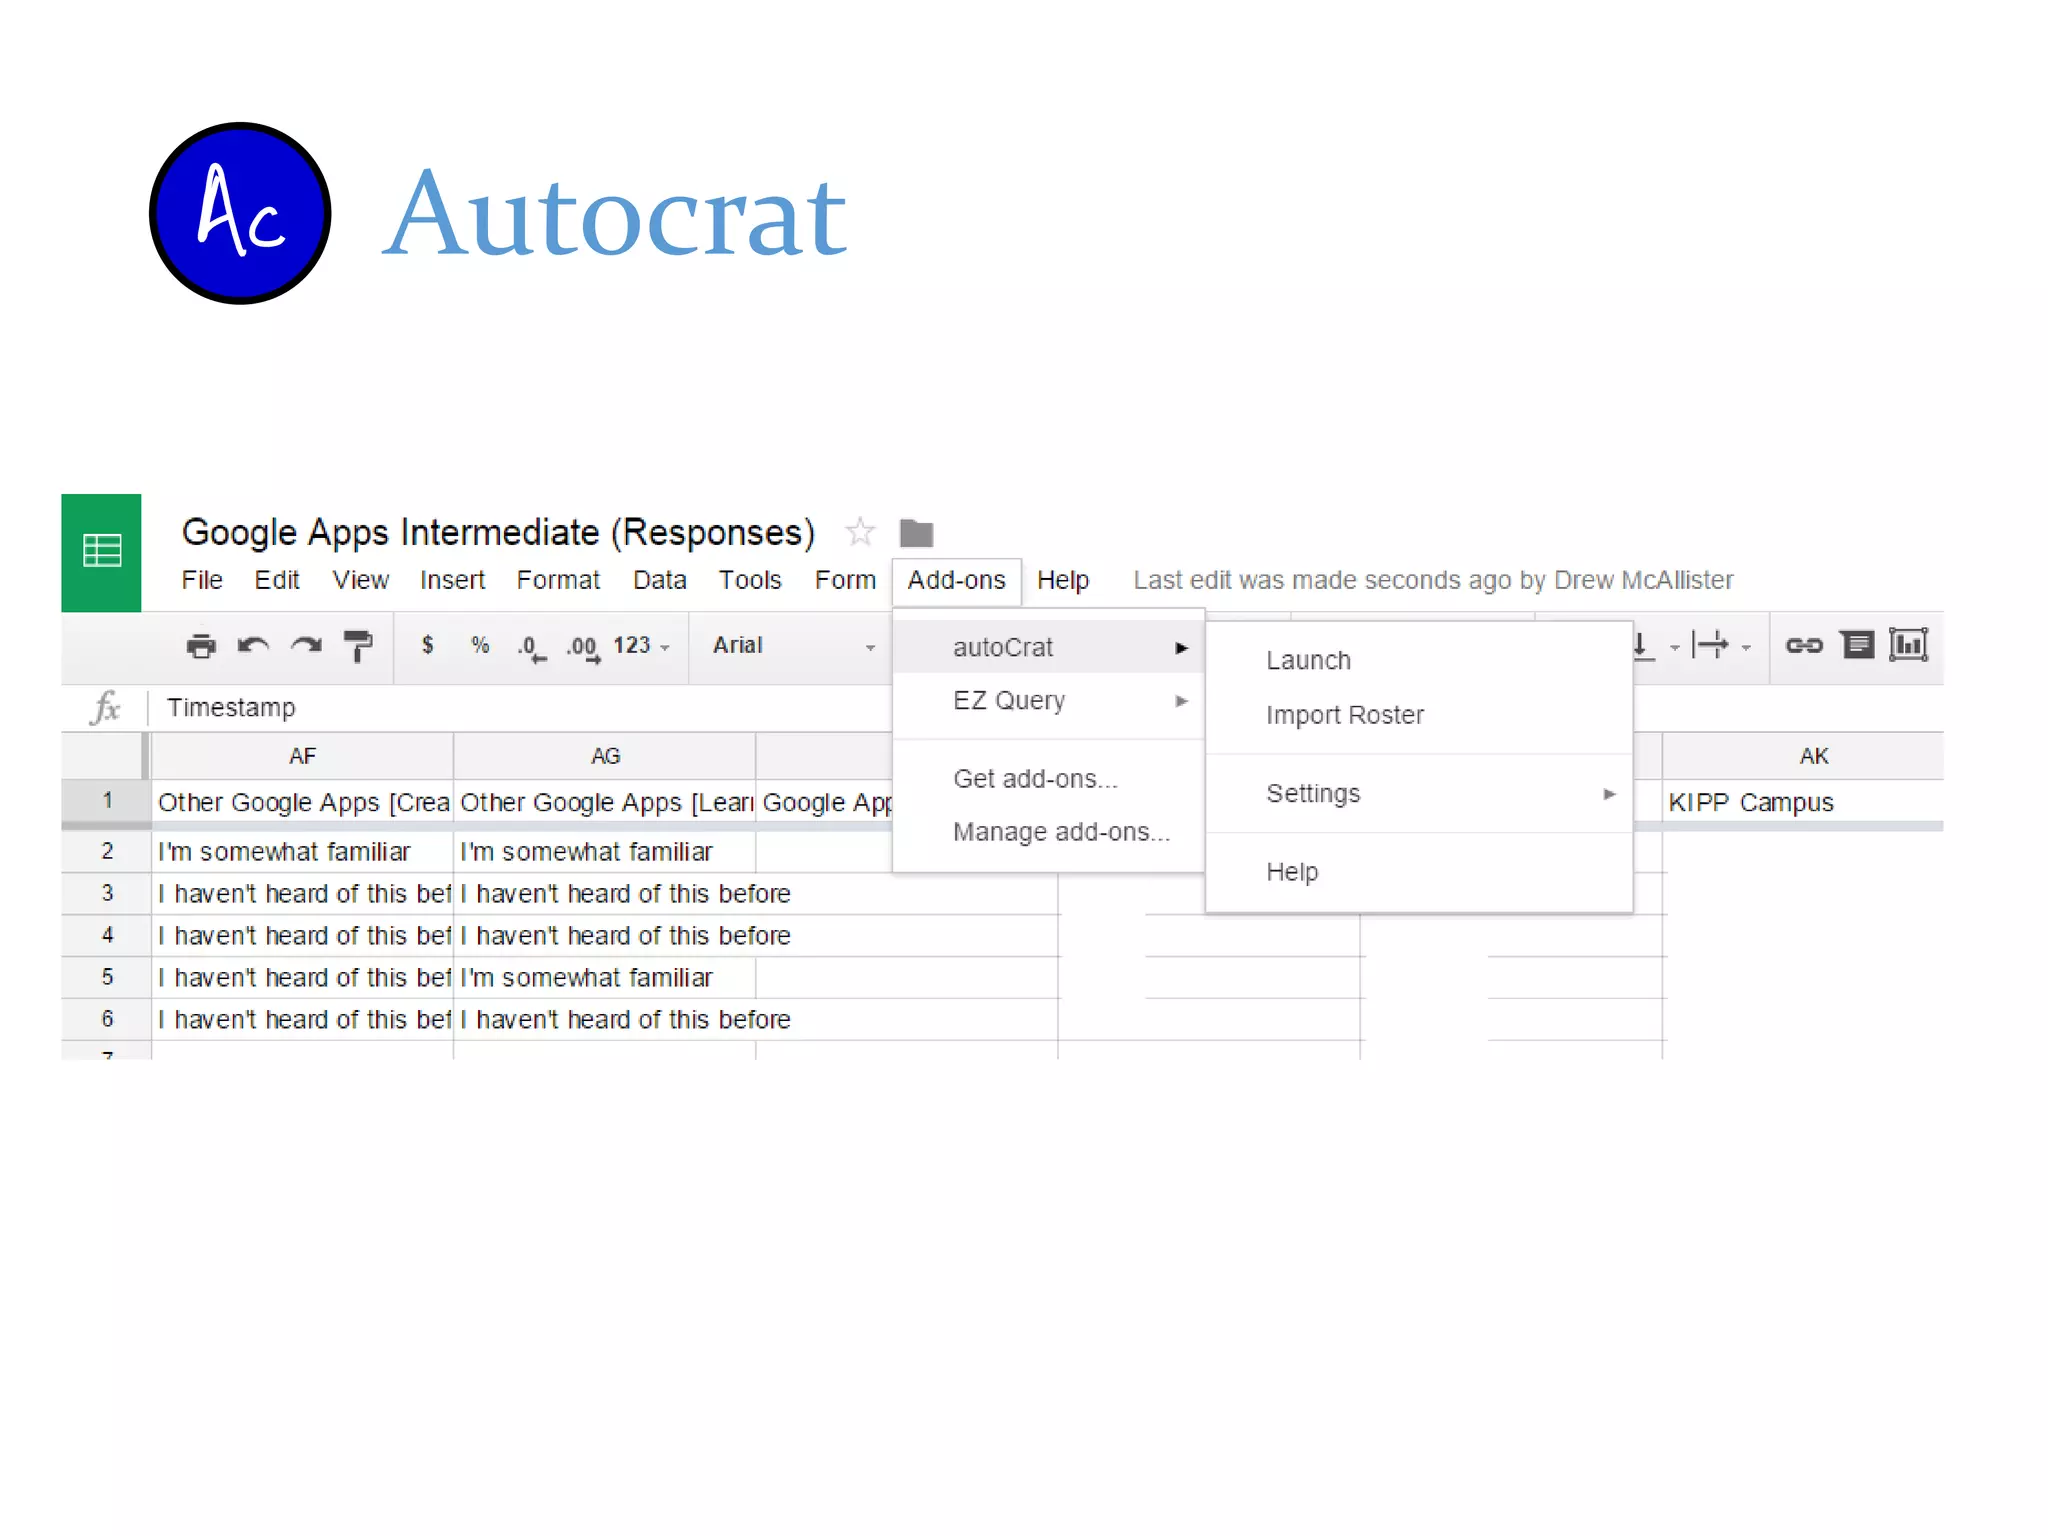Screen dimensions: 2048x1536
Task: Expand the EZ Query submenu
Action: 1048,700
